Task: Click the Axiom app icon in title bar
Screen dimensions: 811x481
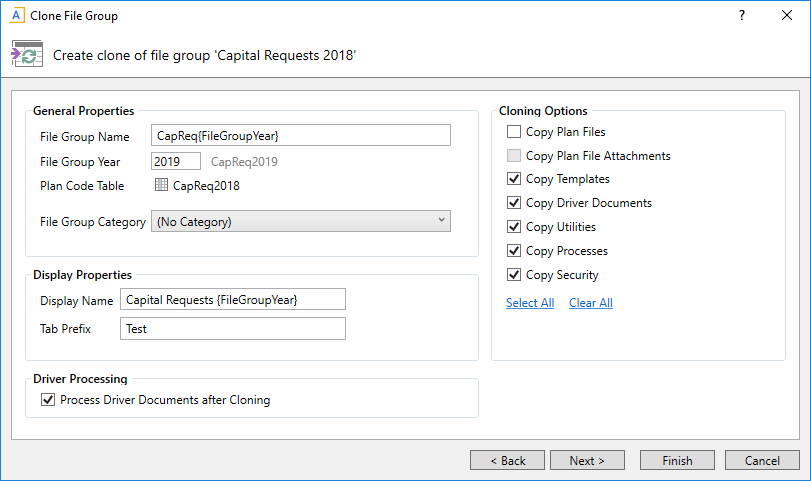Action: (15, 16)
